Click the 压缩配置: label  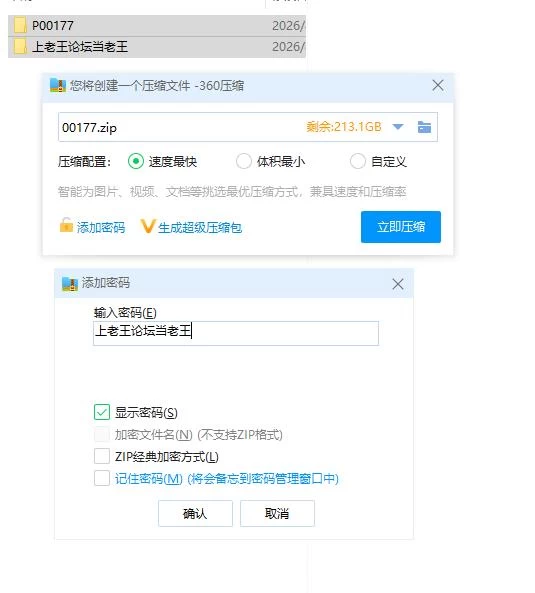84,162
